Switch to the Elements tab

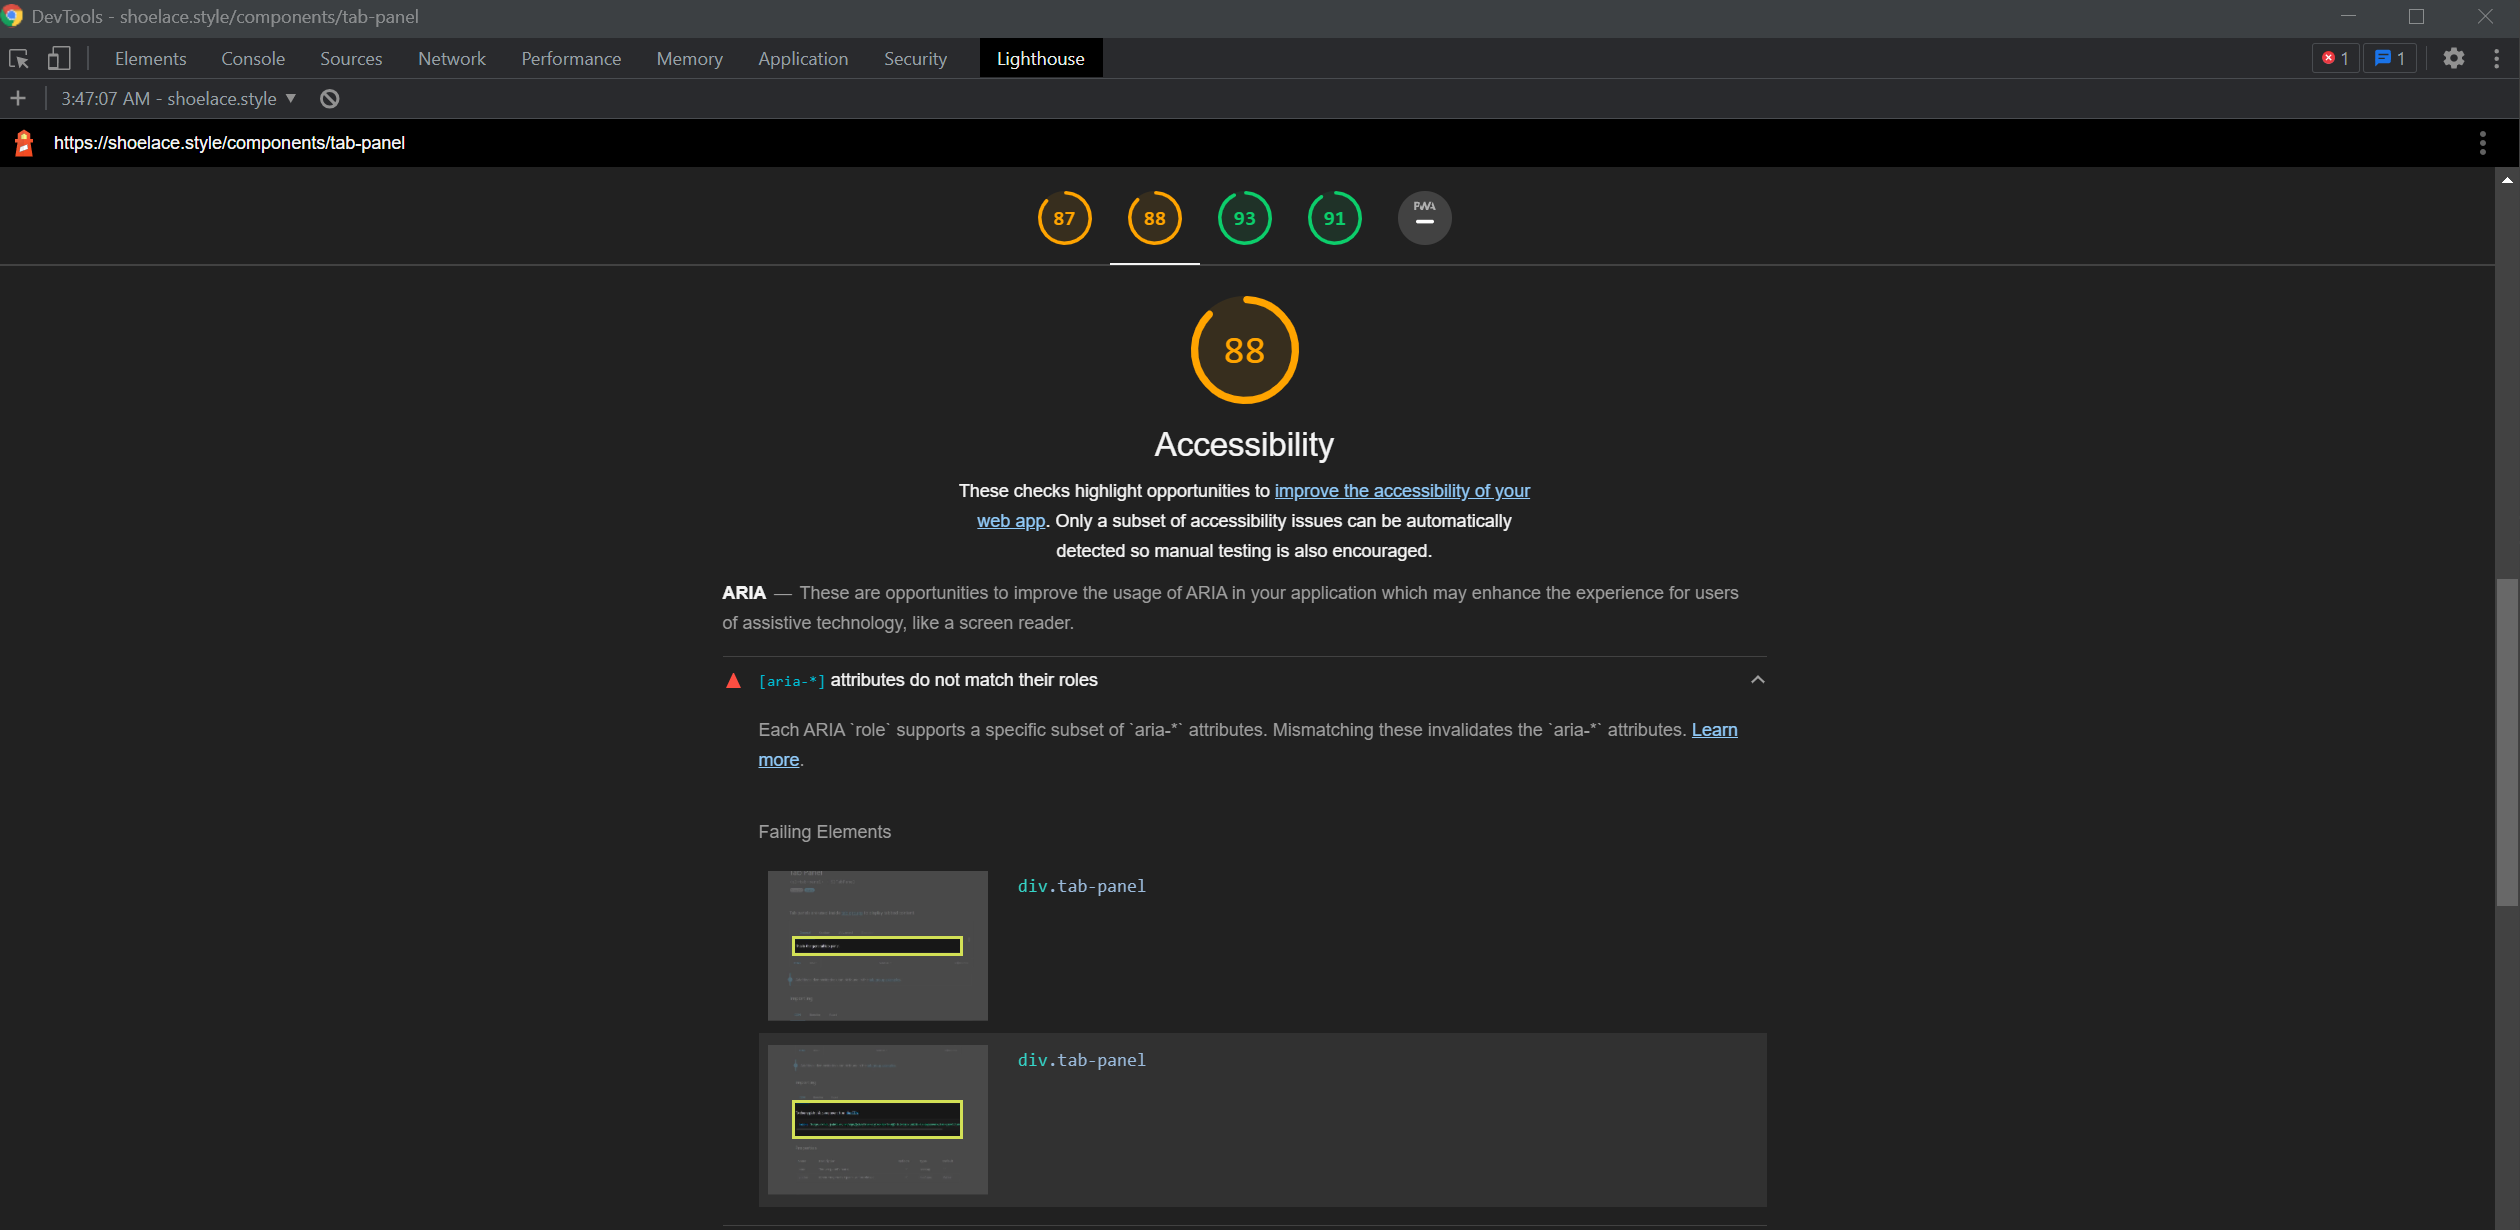tap(150, 59)
